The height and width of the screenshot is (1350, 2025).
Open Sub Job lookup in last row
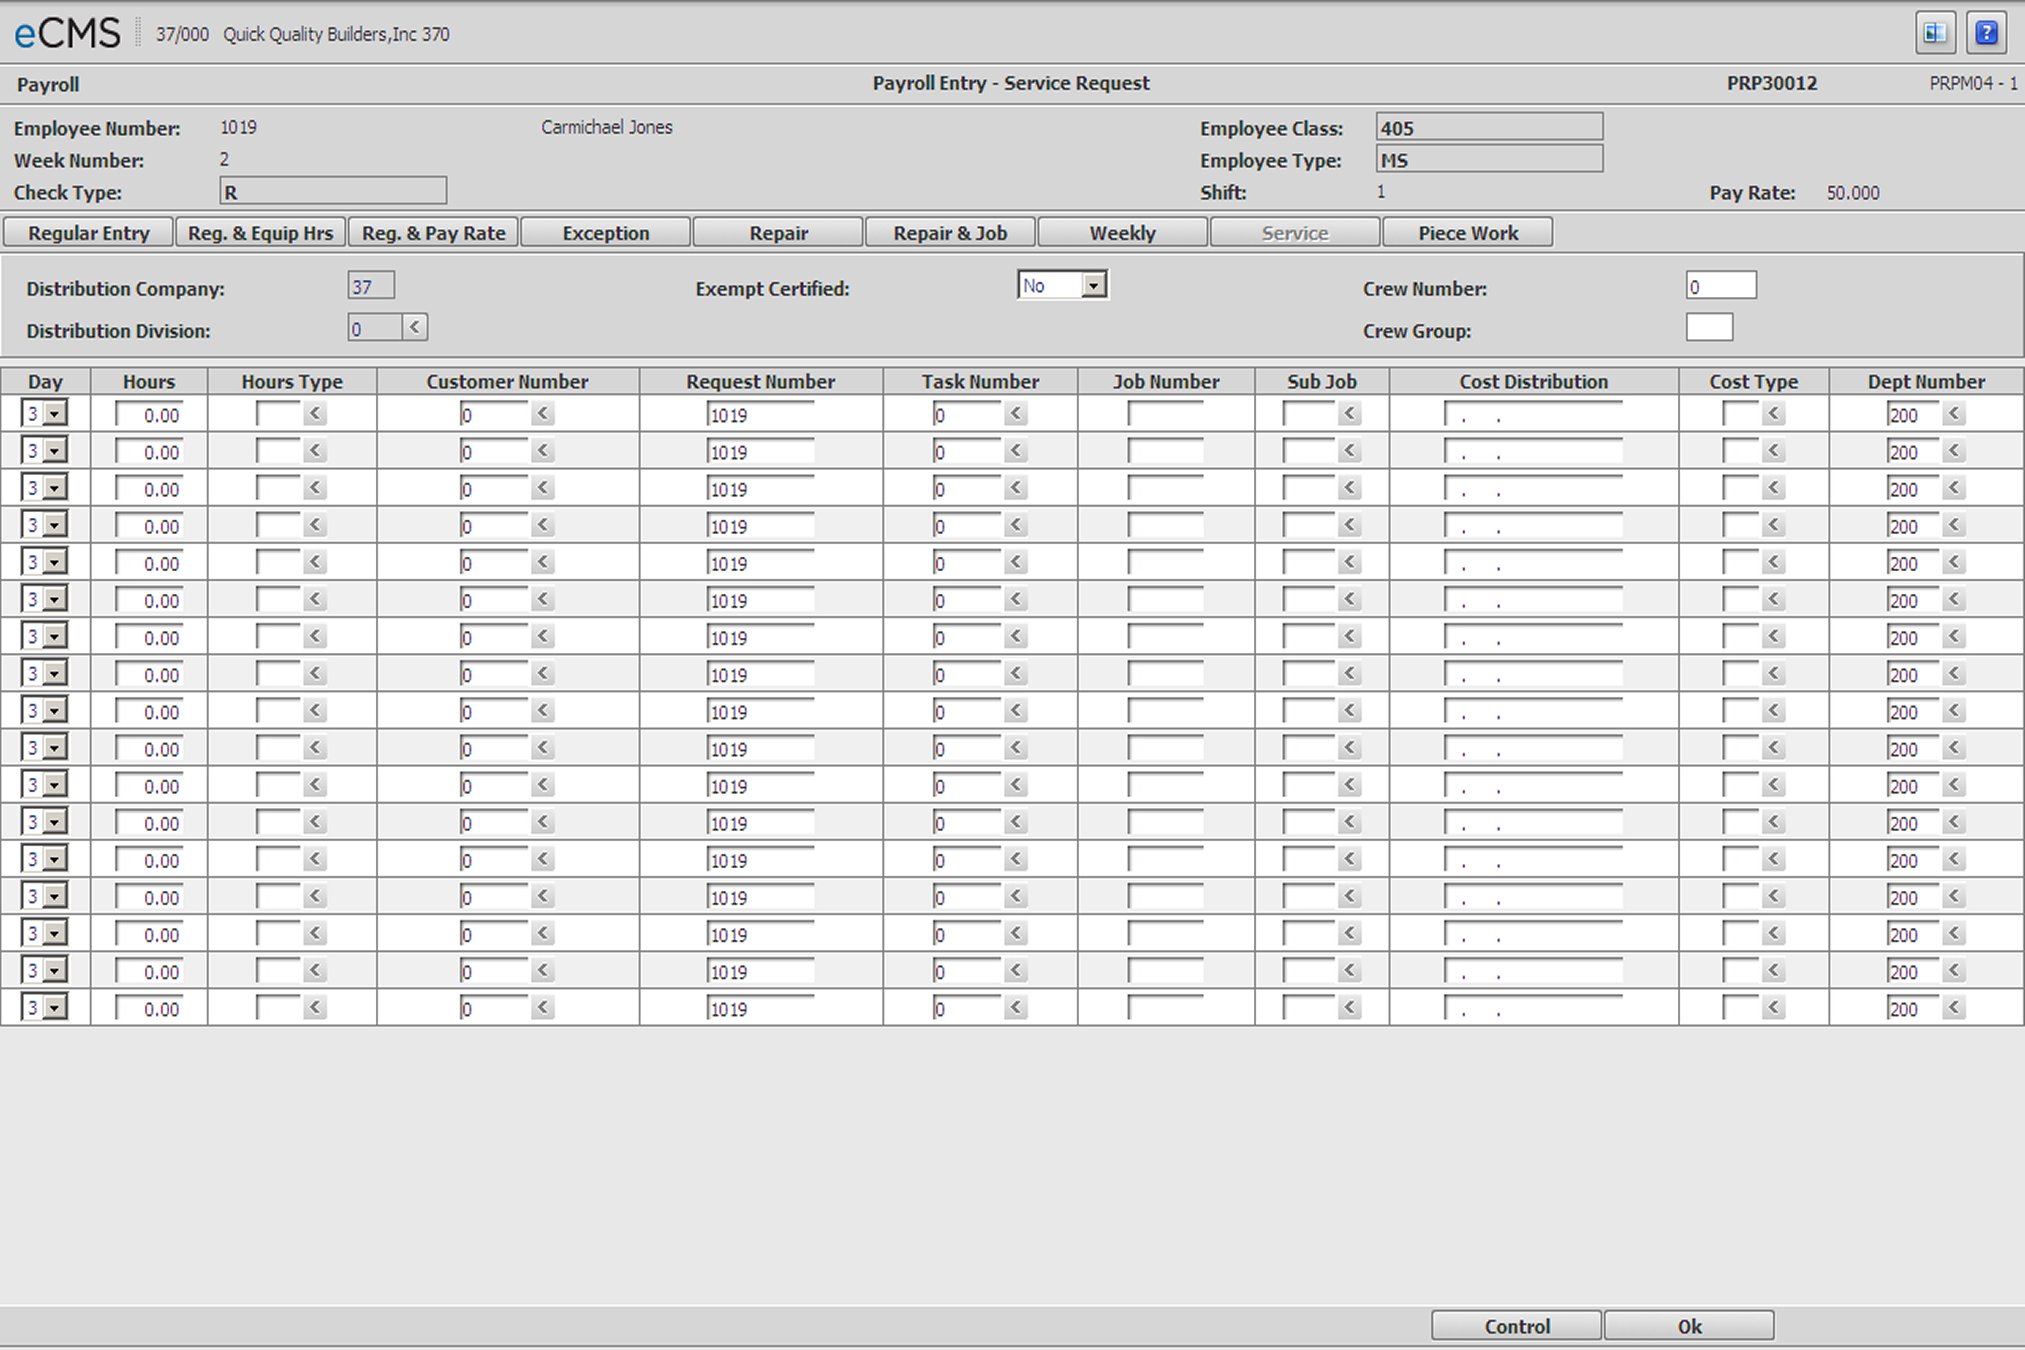tap(1350, 1007)
